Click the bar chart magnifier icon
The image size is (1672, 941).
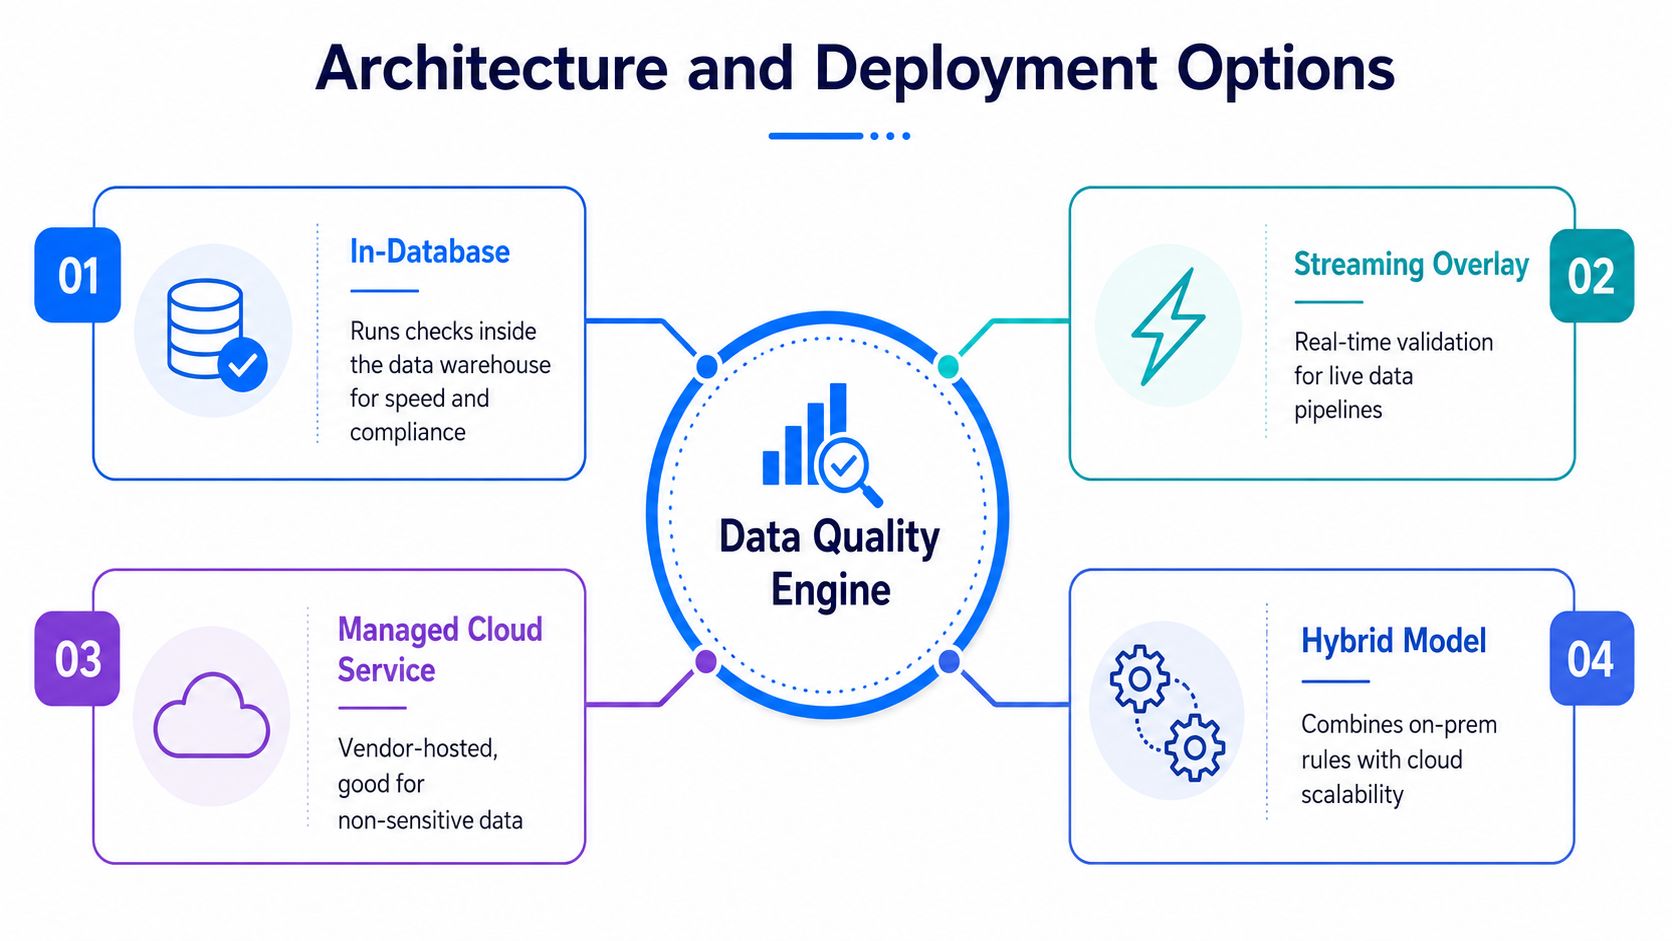pyautogui.click(x=822, y=444)
